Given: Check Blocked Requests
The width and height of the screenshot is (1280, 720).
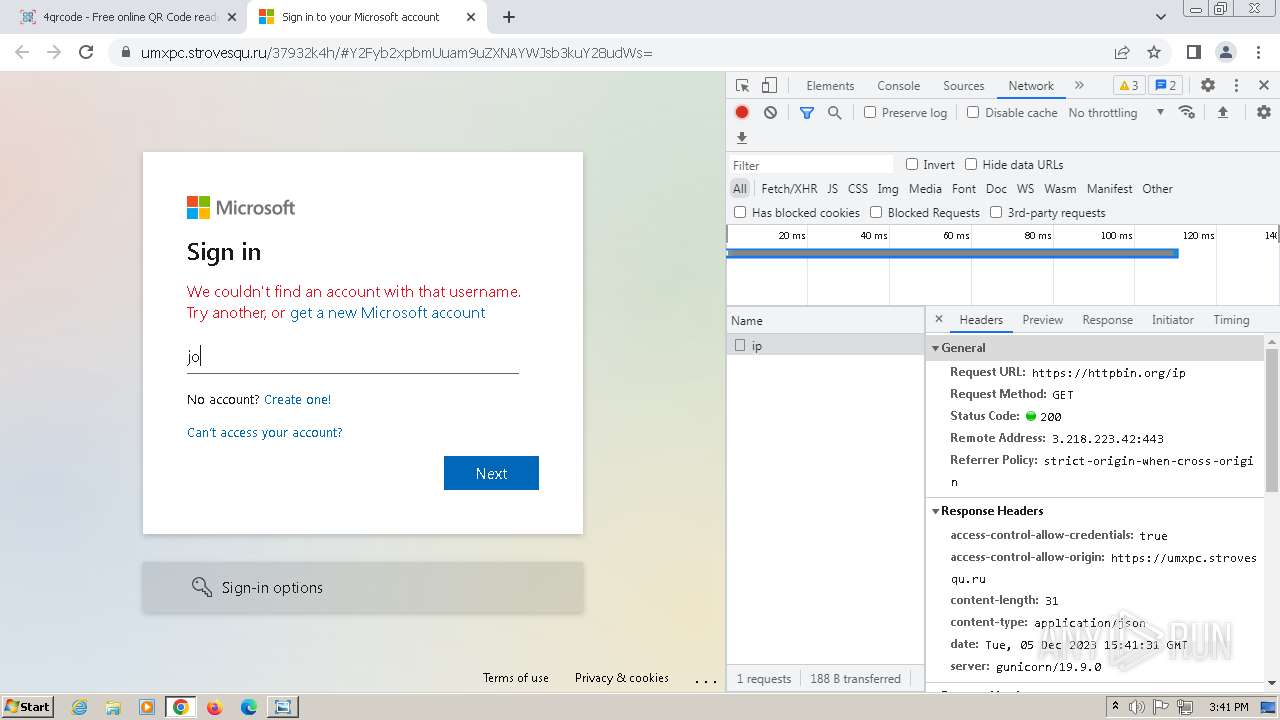Looking at the screenshot, I should click(x=876, y=212).
